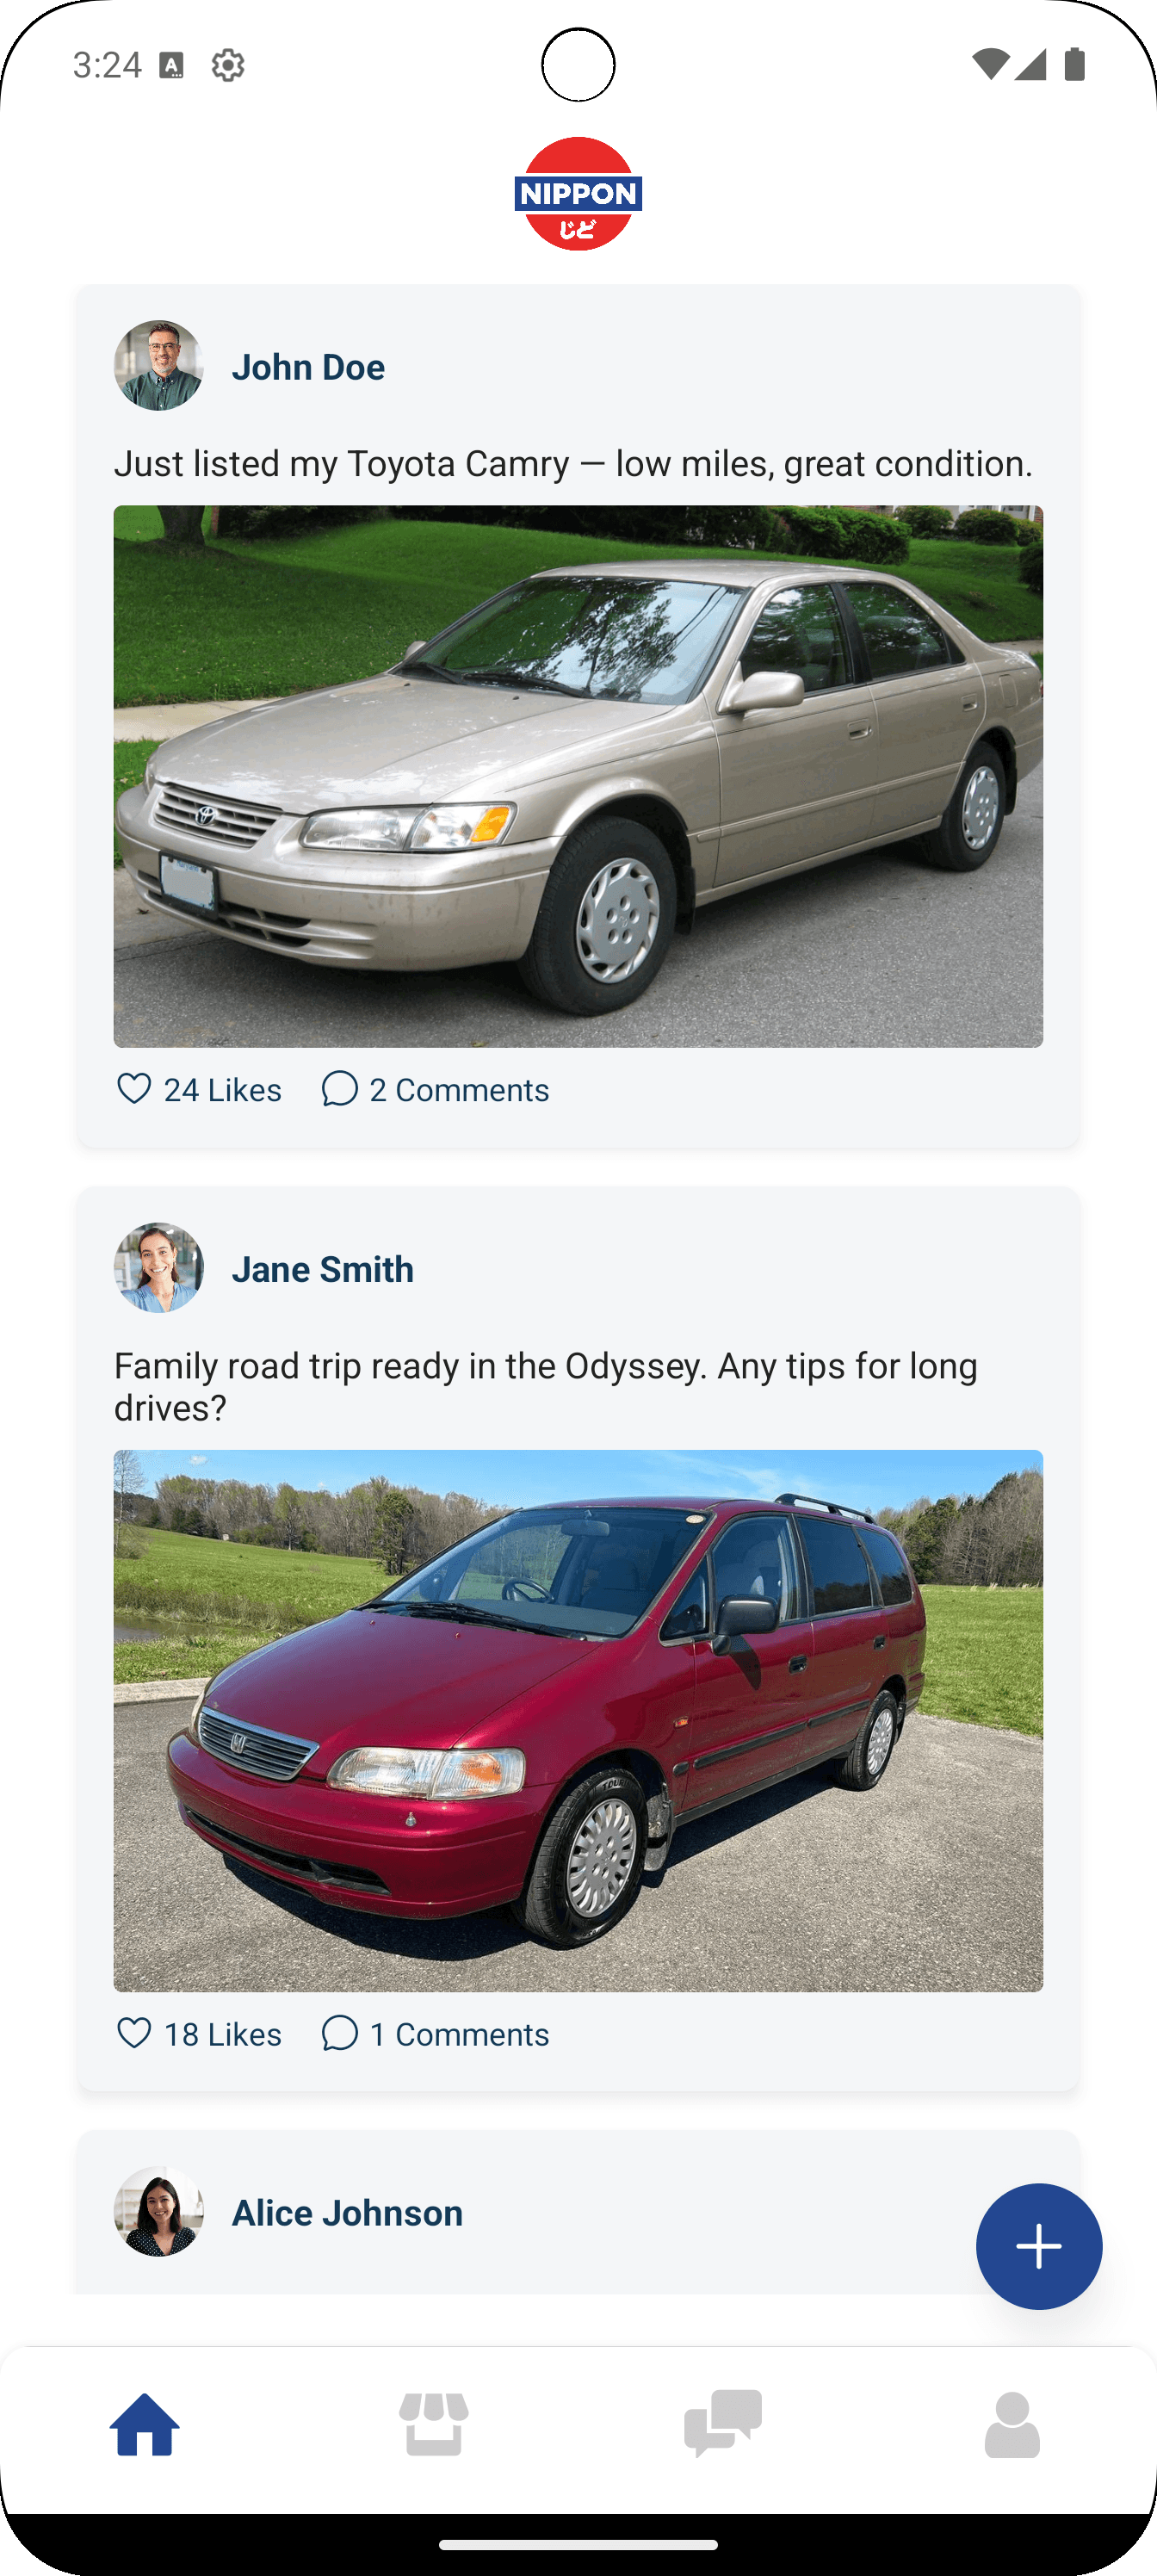Screen dimensions: 1157x2576
Task: Tap the bottom home gesture bar
Action: point(578,2544)
